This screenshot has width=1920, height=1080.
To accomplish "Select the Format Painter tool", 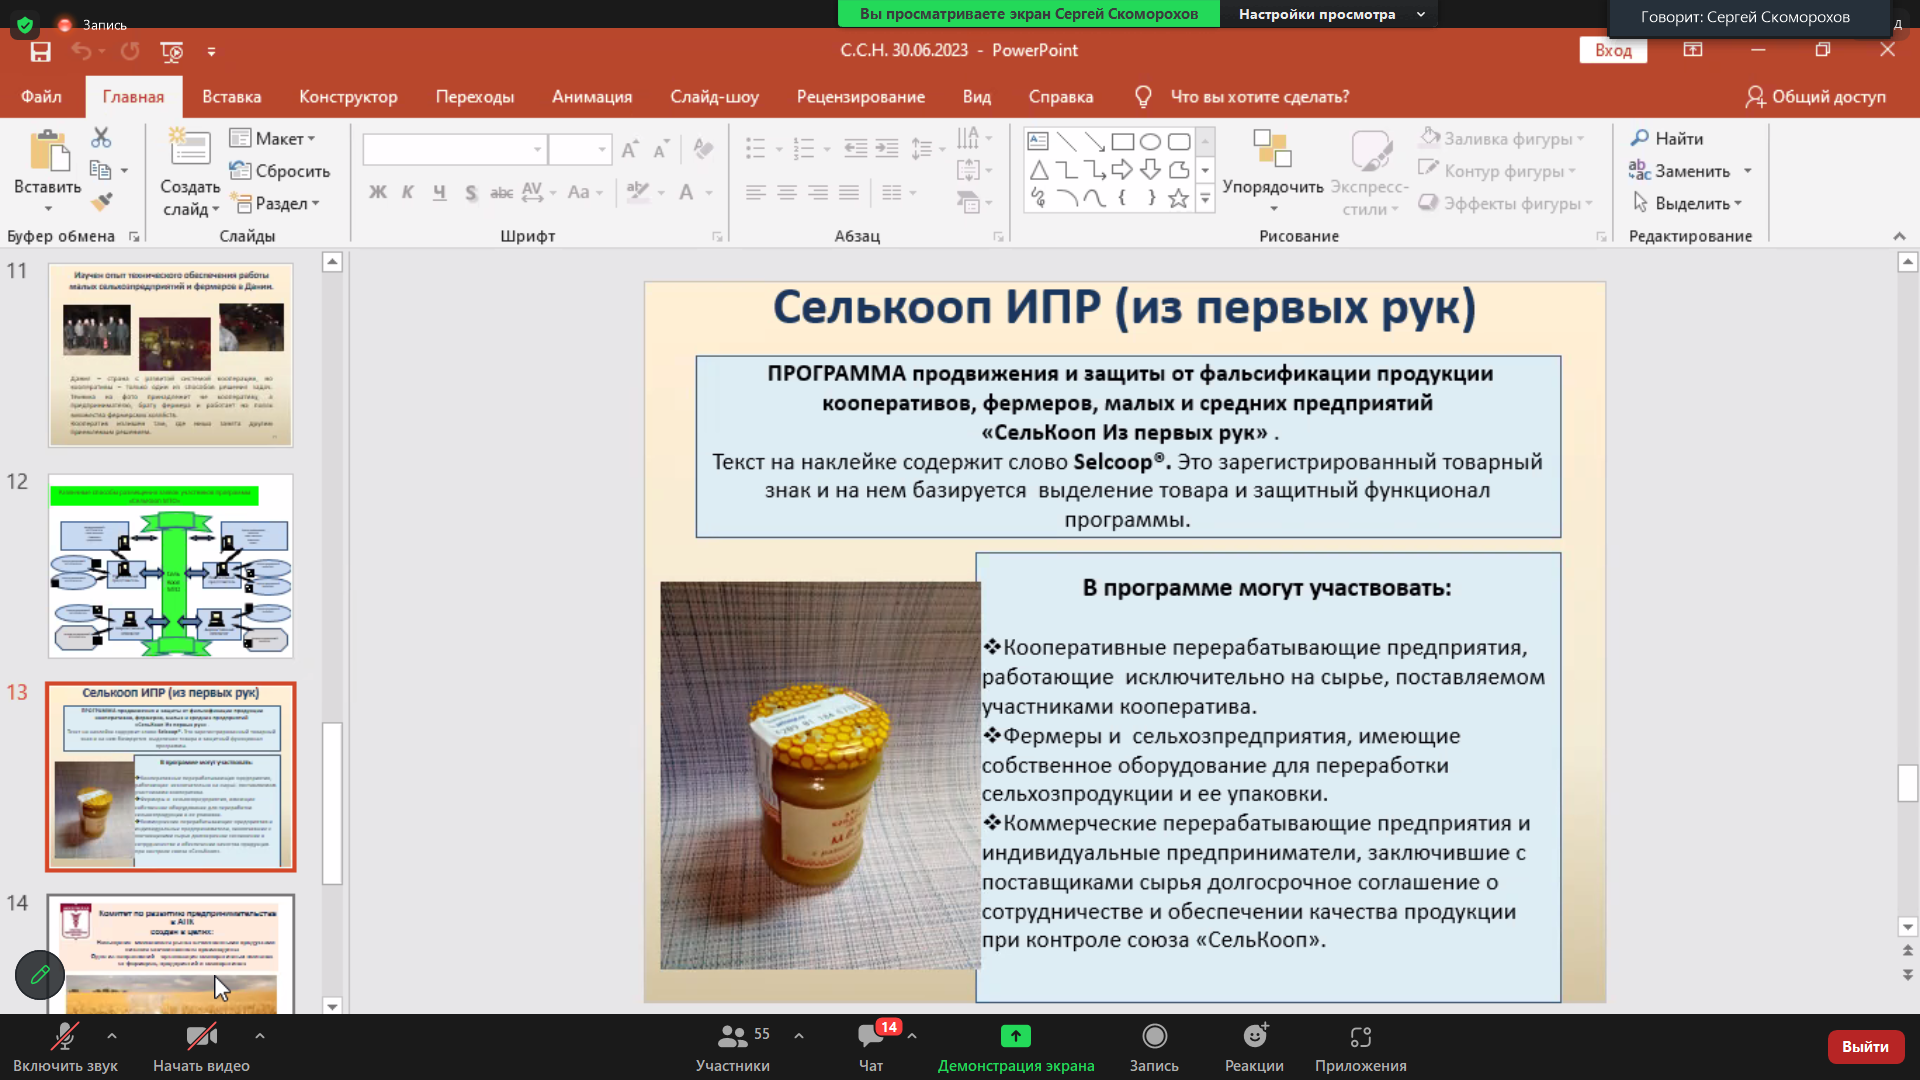I will coord(100,203).
